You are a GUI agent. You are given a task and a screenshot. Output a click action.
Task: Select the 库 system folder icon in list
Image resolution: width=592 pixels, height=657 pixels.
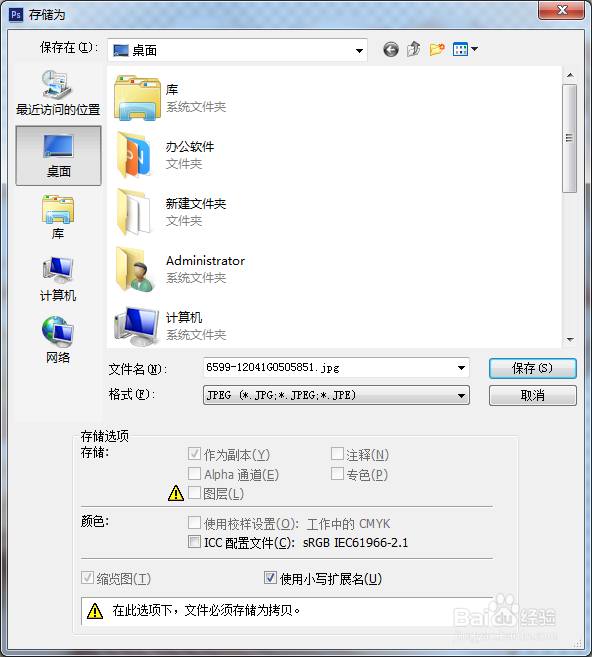pyautogui.click(x=137, y=98)
